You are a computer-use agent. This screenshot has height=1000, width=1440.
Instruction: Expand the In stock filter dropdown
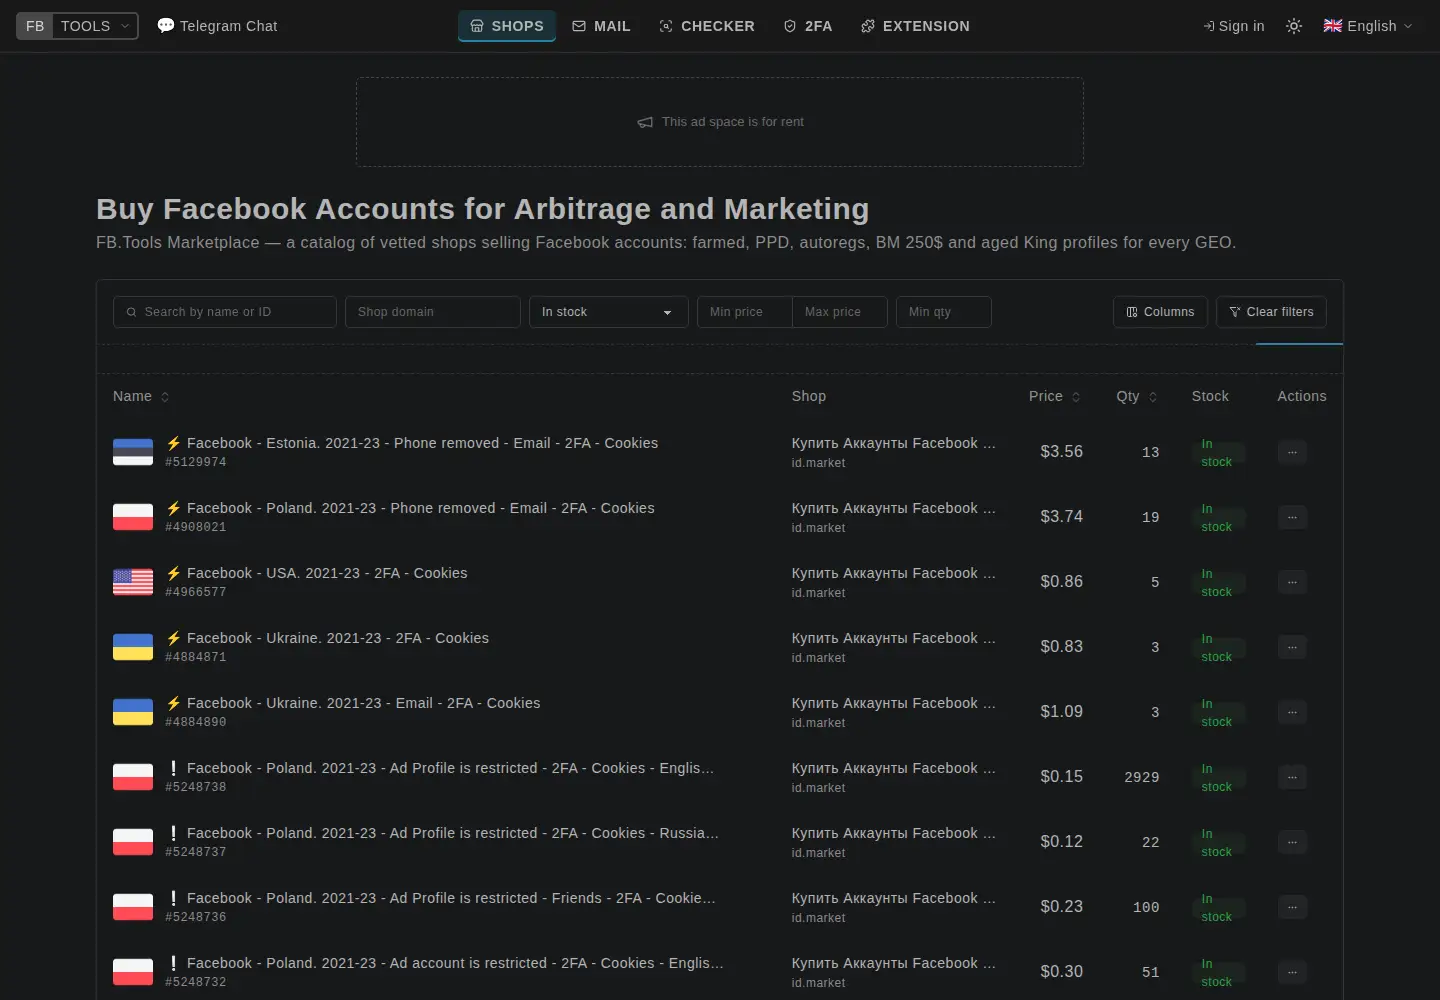point(609,312)
